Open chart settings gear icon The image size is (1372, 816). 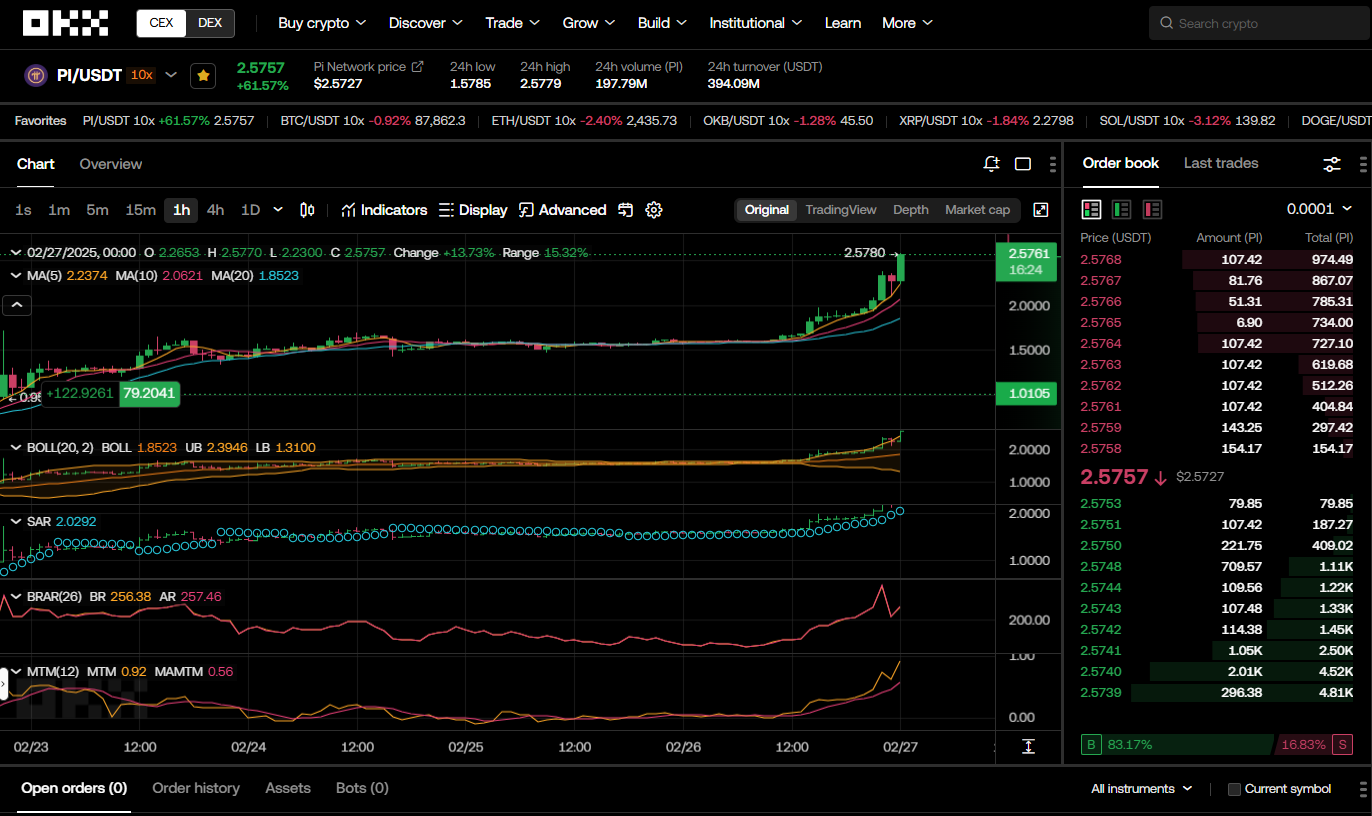(x=654, y=210)
